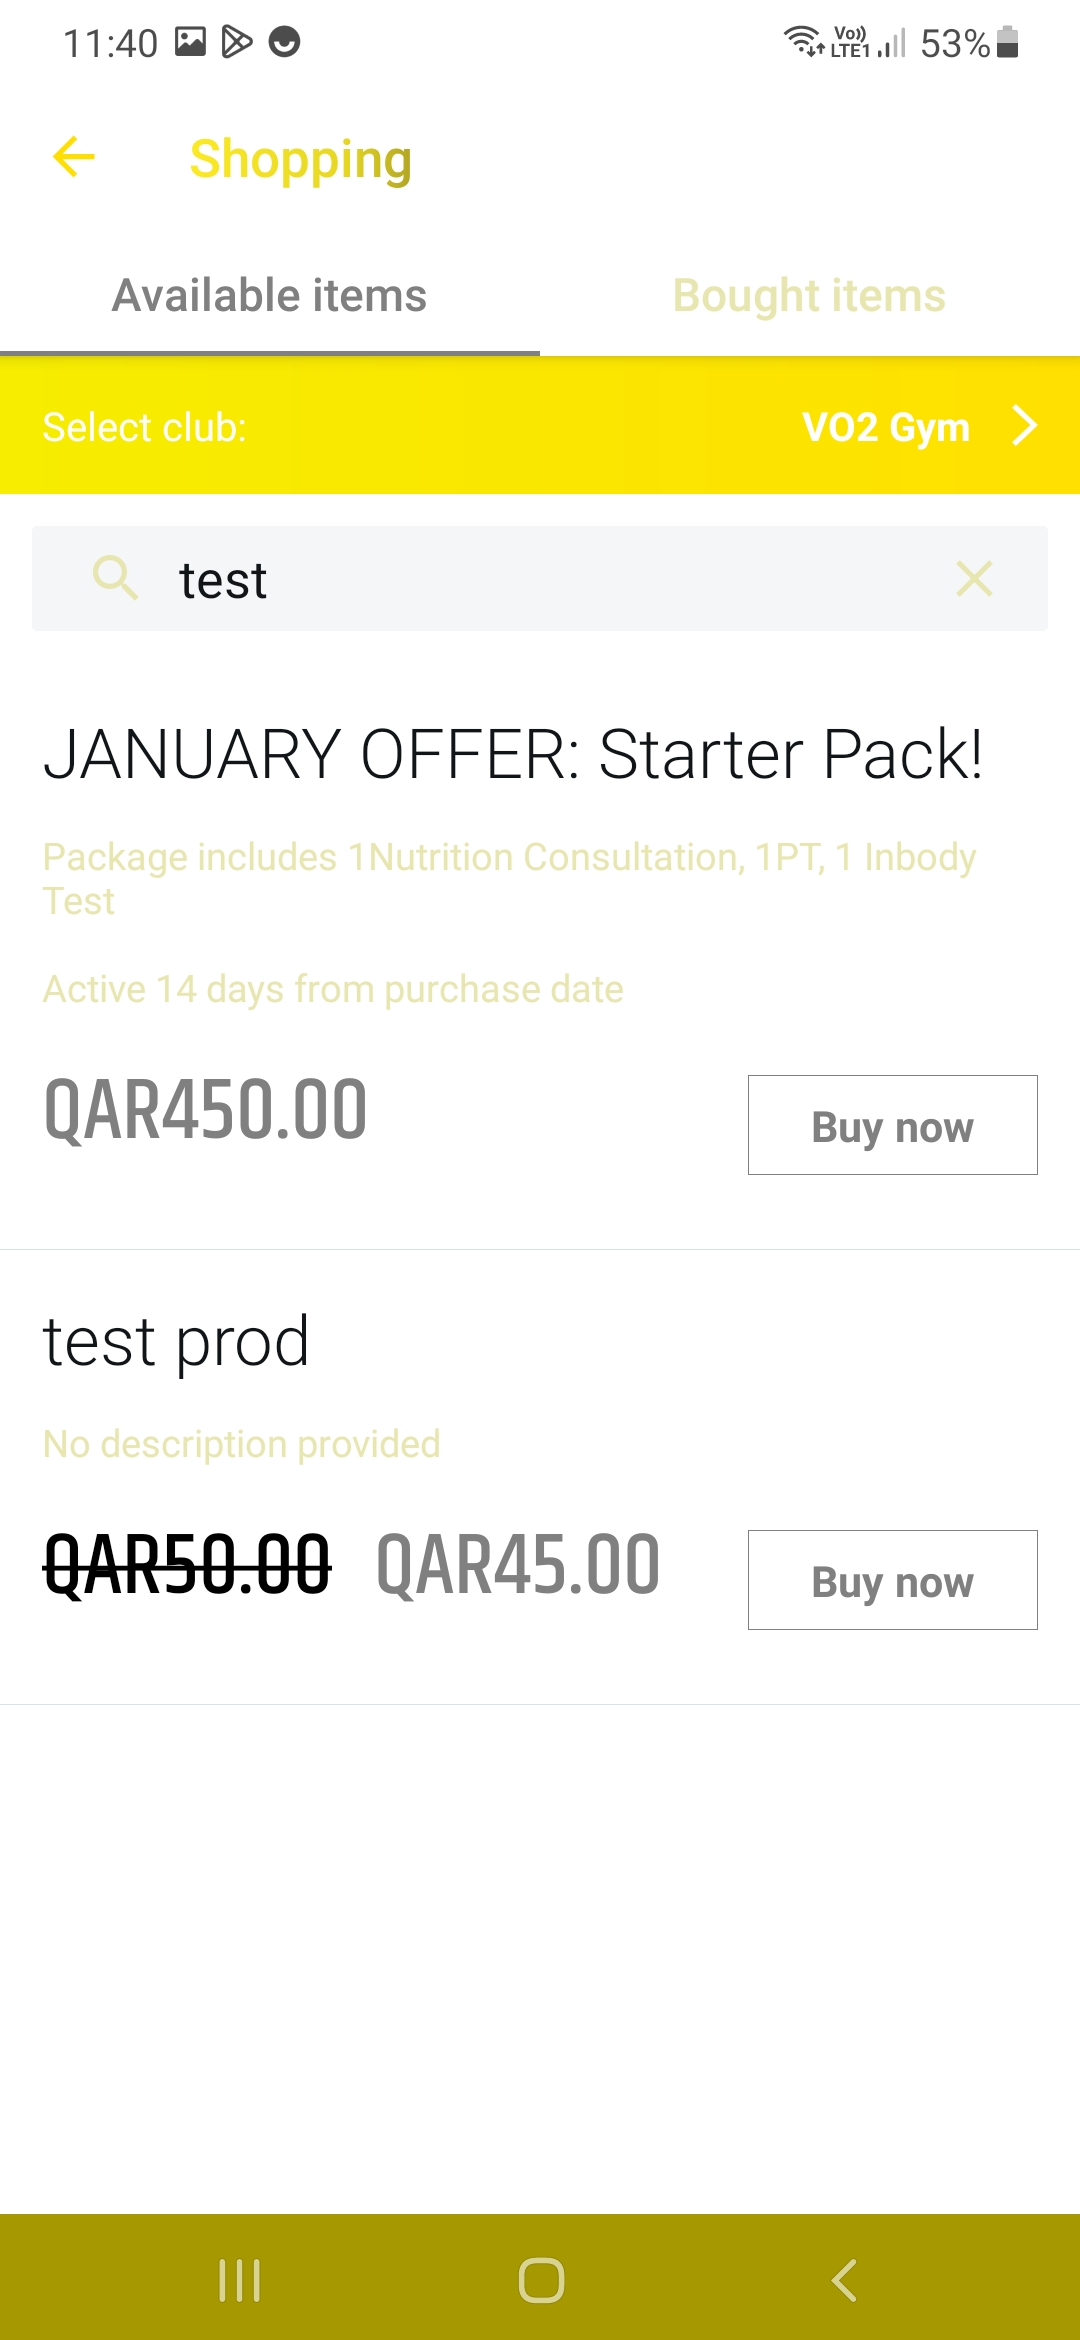Tap the Play Store status bar icon
Viewport: 1080px width, 2340px height.
[x=237, y=42]
